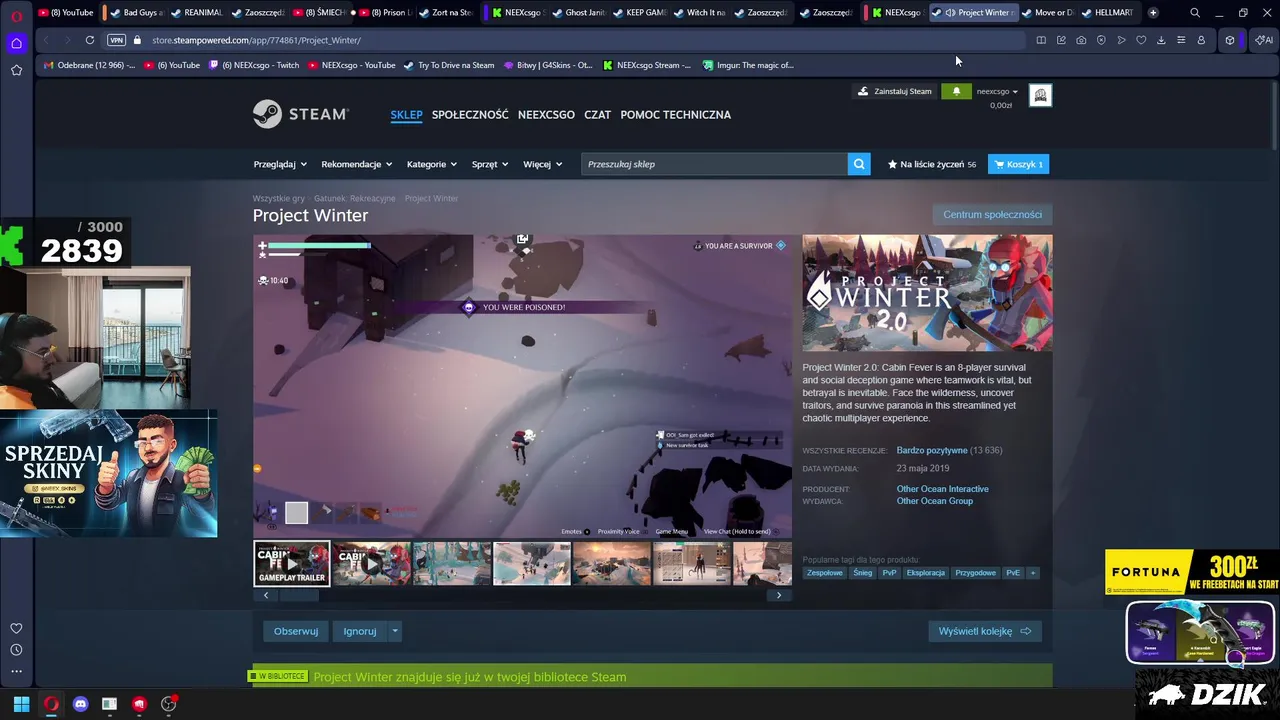Screen dimensions: 1280x720
Task: Open the downloads icon in browser toolbar
Action: click(x=1161, y=40)
